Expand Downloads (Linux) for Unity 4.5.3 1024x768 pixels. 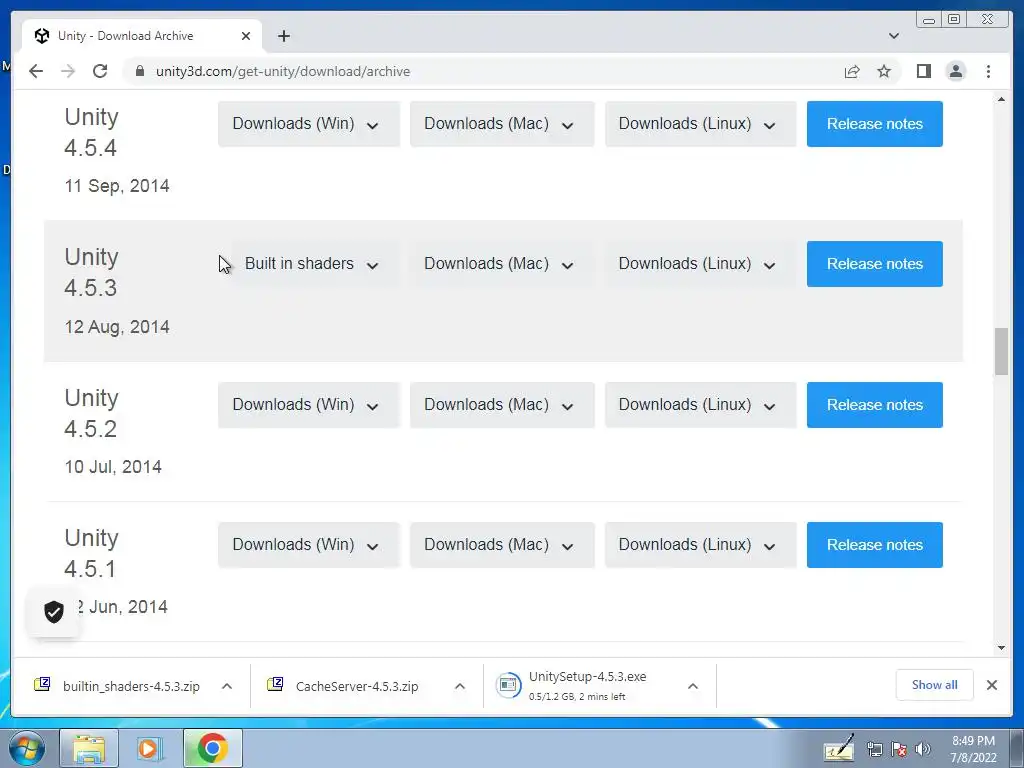click(x=700, y=264)
